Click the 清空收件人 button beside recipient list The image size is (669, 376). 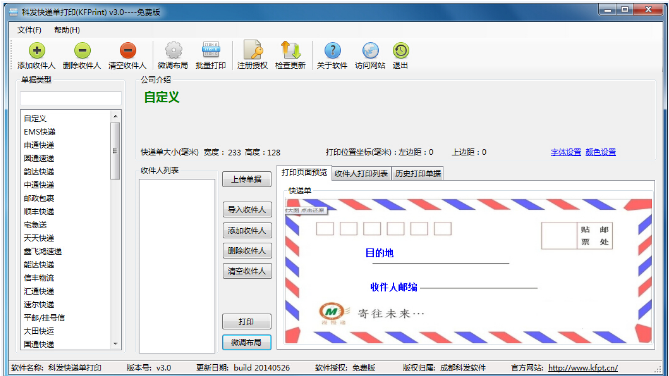(x=247, y=271)
